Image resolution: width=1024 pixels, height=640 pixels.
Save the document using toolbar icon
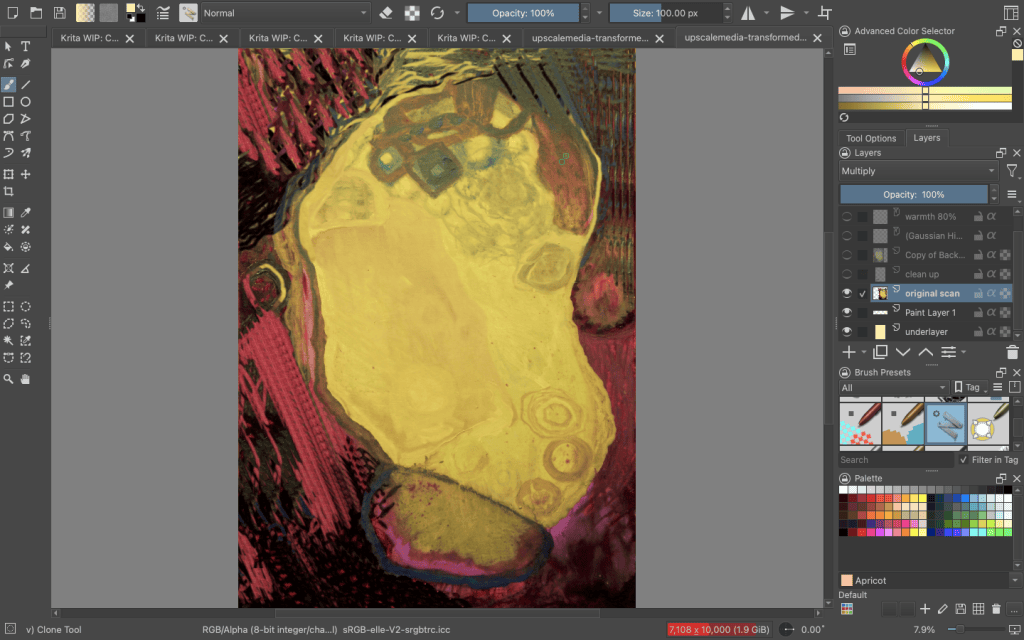[59, 12]
